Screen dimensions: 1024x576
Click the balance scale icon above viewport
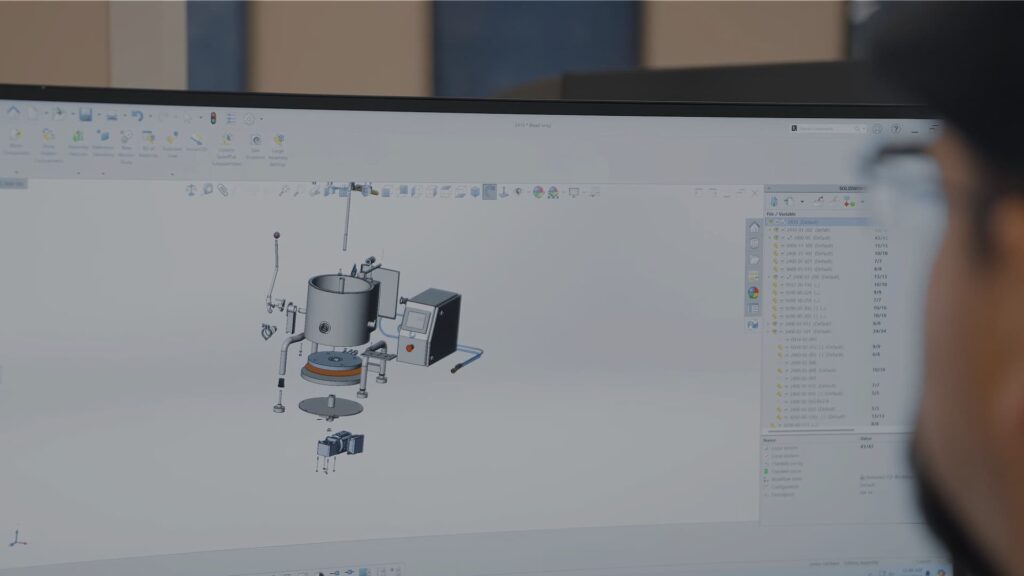[x=191, y=188]
